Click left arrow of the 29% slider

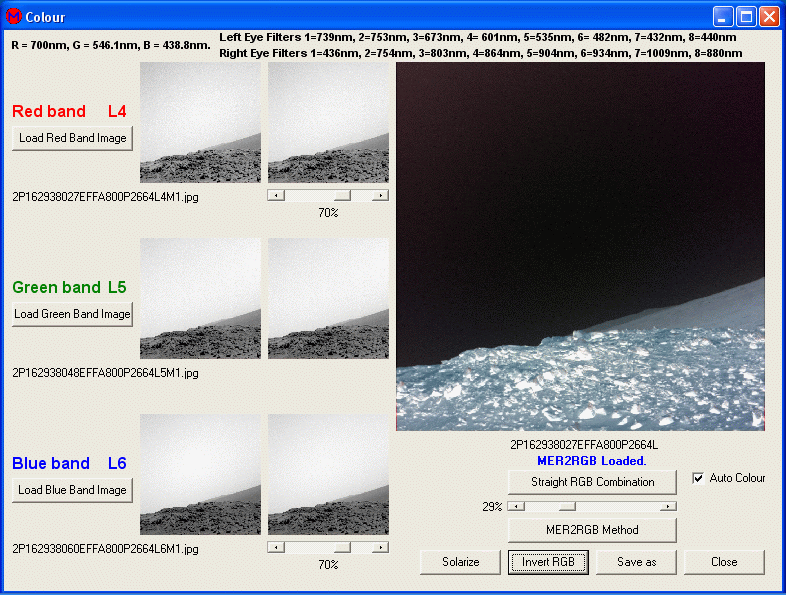(x=516, y=507)
